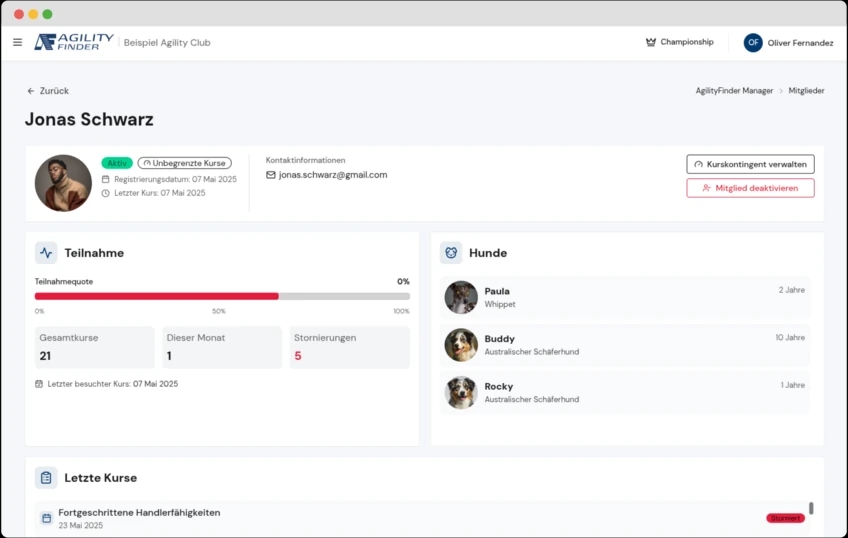Image resolution: width=848 pixels, height=538 pixels.
Task: Click Buddy's dog photo
Action: pyautogui.click(x=461, y=345)
